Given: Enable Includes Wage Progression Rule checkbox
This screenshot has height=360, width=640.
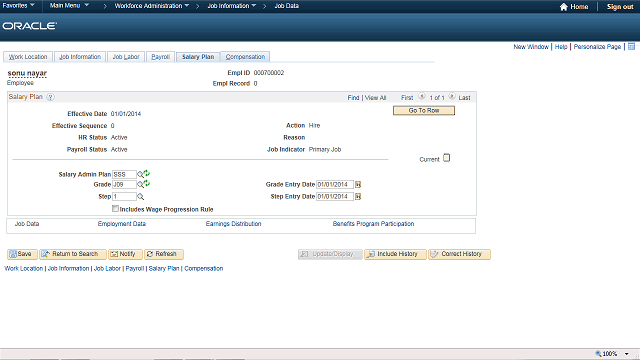Looking at the screenshot, I should click(x=115, y=209).
